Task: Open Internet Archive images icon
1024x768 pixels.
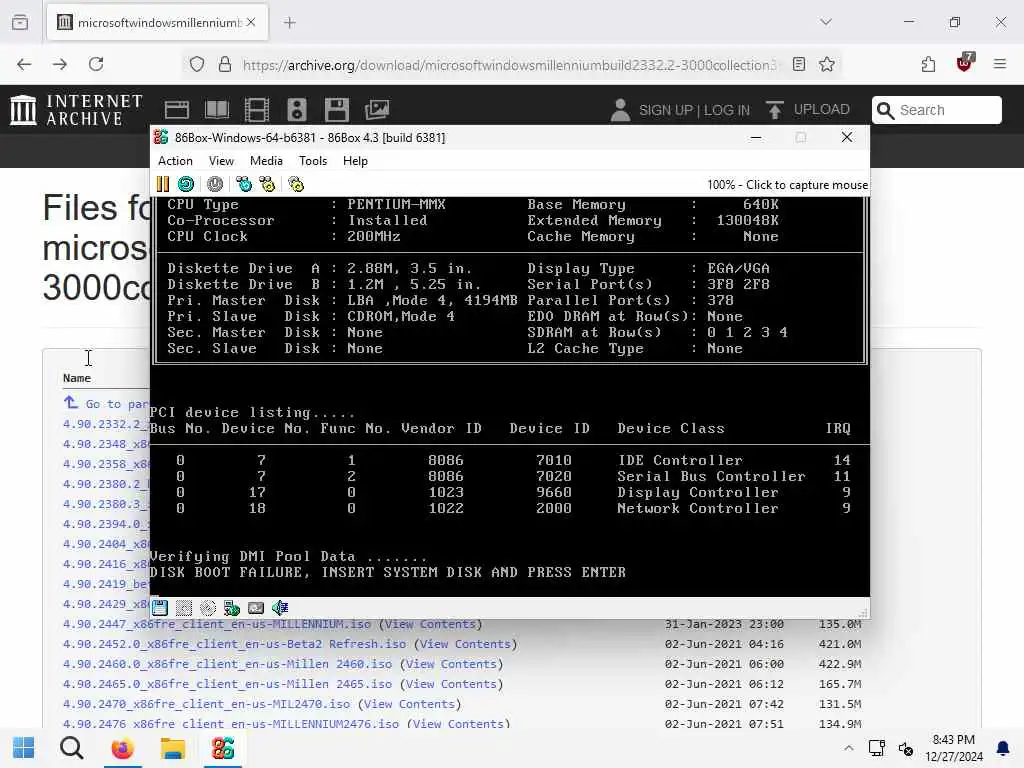Action: (x=377, y=110)
